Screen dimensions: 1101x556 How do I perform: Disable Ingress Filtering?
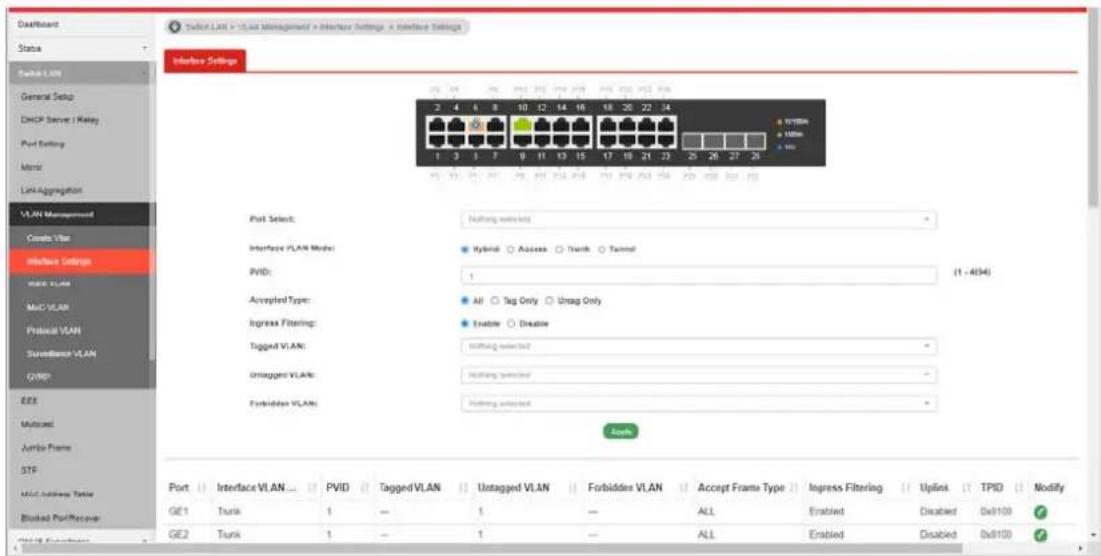coord(511,324)
